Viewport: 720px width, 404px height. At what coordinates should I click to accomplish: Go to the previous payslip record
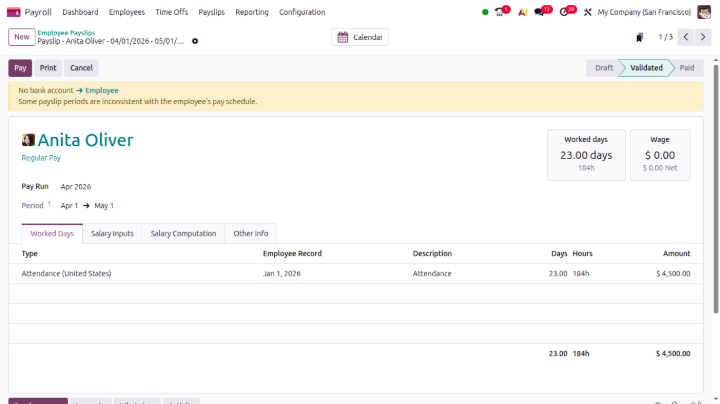[686, 37]
